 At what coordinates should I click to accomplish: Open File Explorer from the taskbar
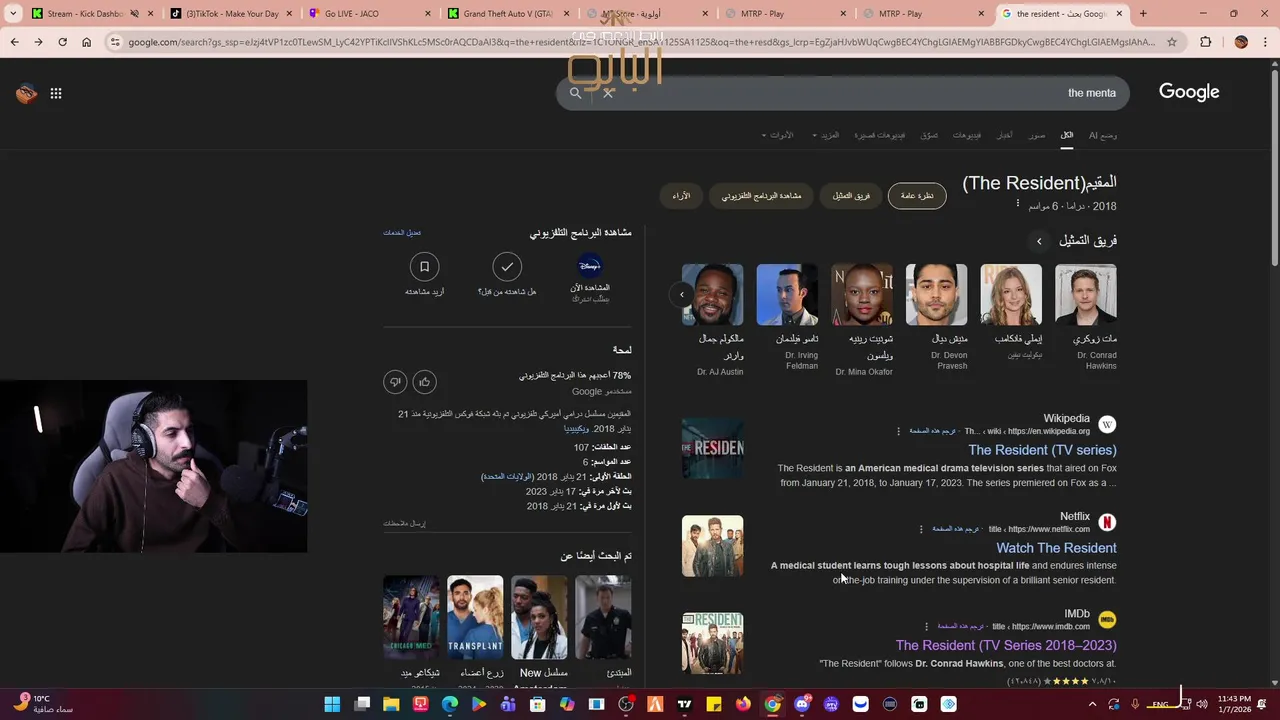click(x=391, y=704)
